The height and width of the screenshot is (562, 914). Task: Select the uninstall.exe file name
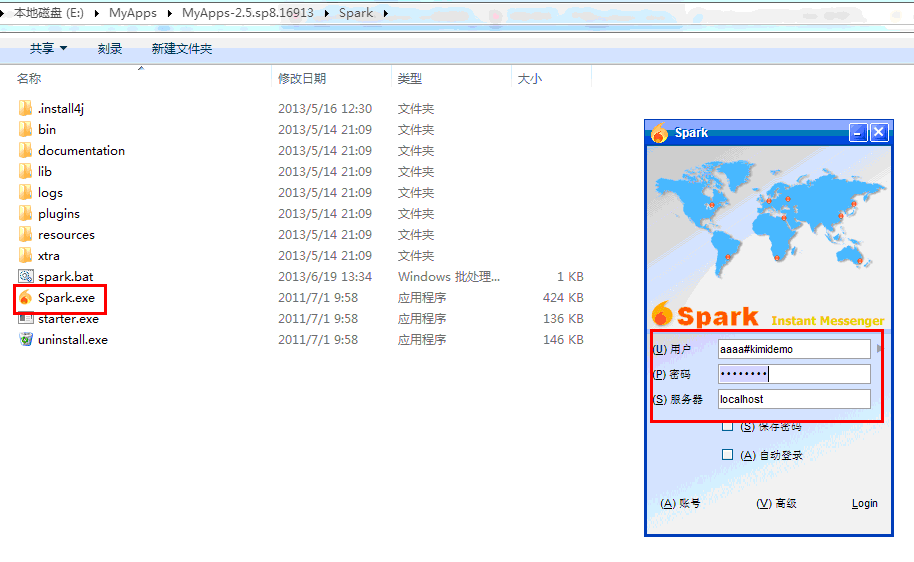[73, 339]
